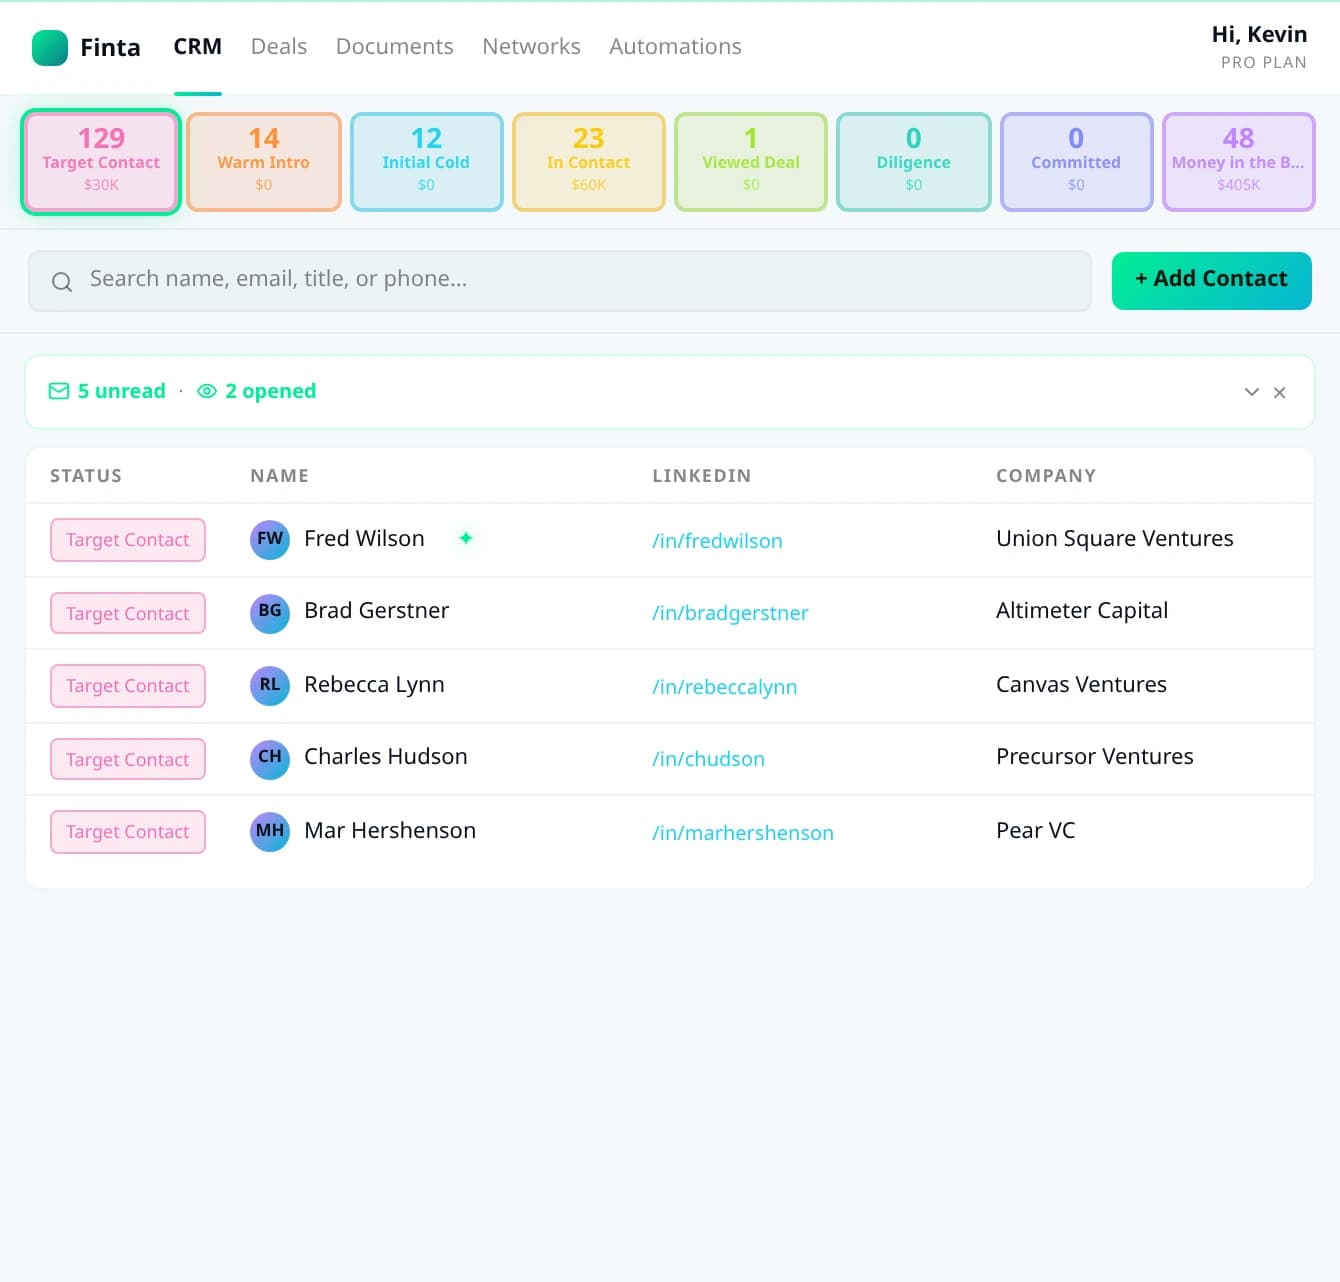Click the opened eye icon
The width and height of the screenshot is (1340, 1282).
(x=207, y=391)
